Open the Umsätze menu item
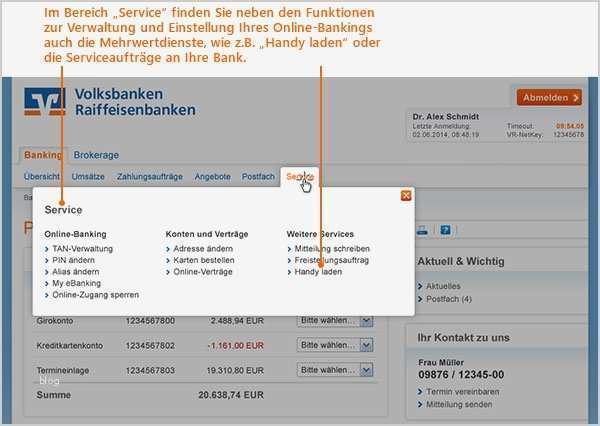The height and width of the screenshot is (426, 600). [x=88, y=176]
